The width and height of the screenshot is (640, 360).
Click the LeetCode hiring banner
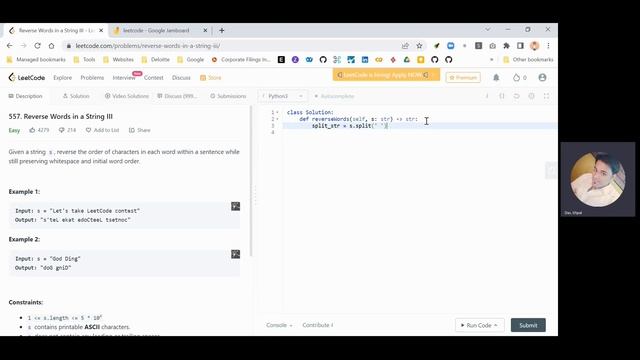[386, 75]
